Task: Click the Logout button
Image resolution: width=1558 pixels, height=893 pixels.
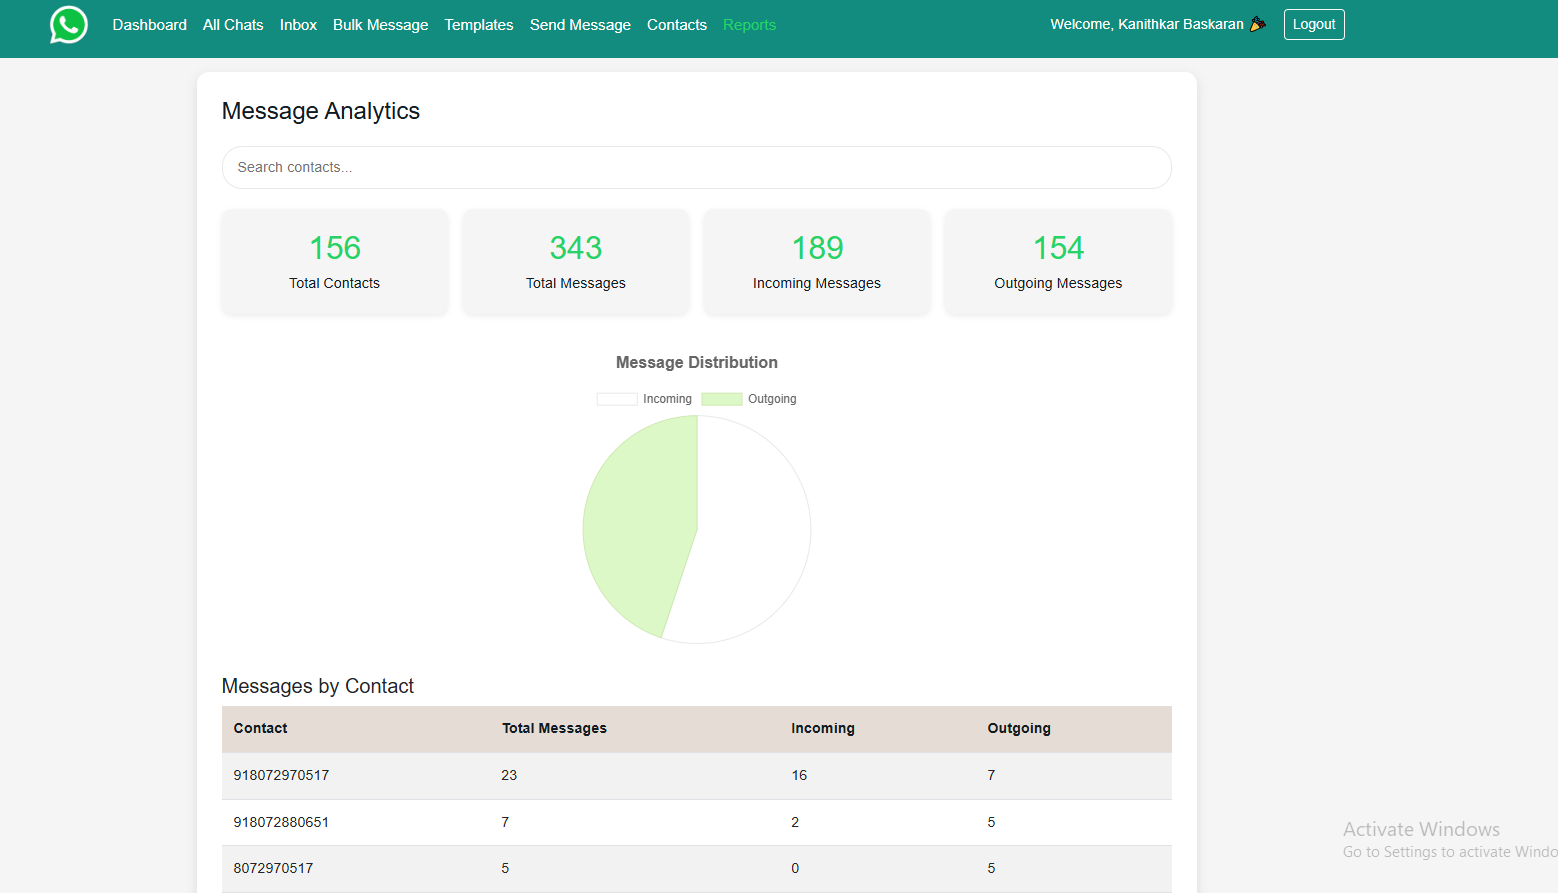Action: [x=1313, y=24]
